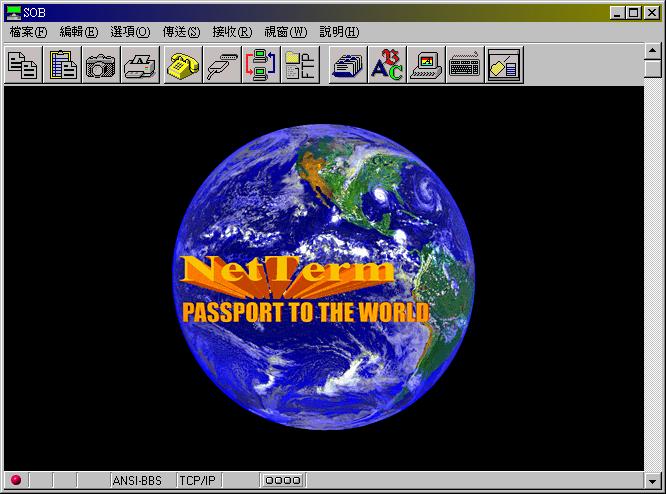Click the copy documents toolbar icon
666x494 pixels.
point(23,65)
